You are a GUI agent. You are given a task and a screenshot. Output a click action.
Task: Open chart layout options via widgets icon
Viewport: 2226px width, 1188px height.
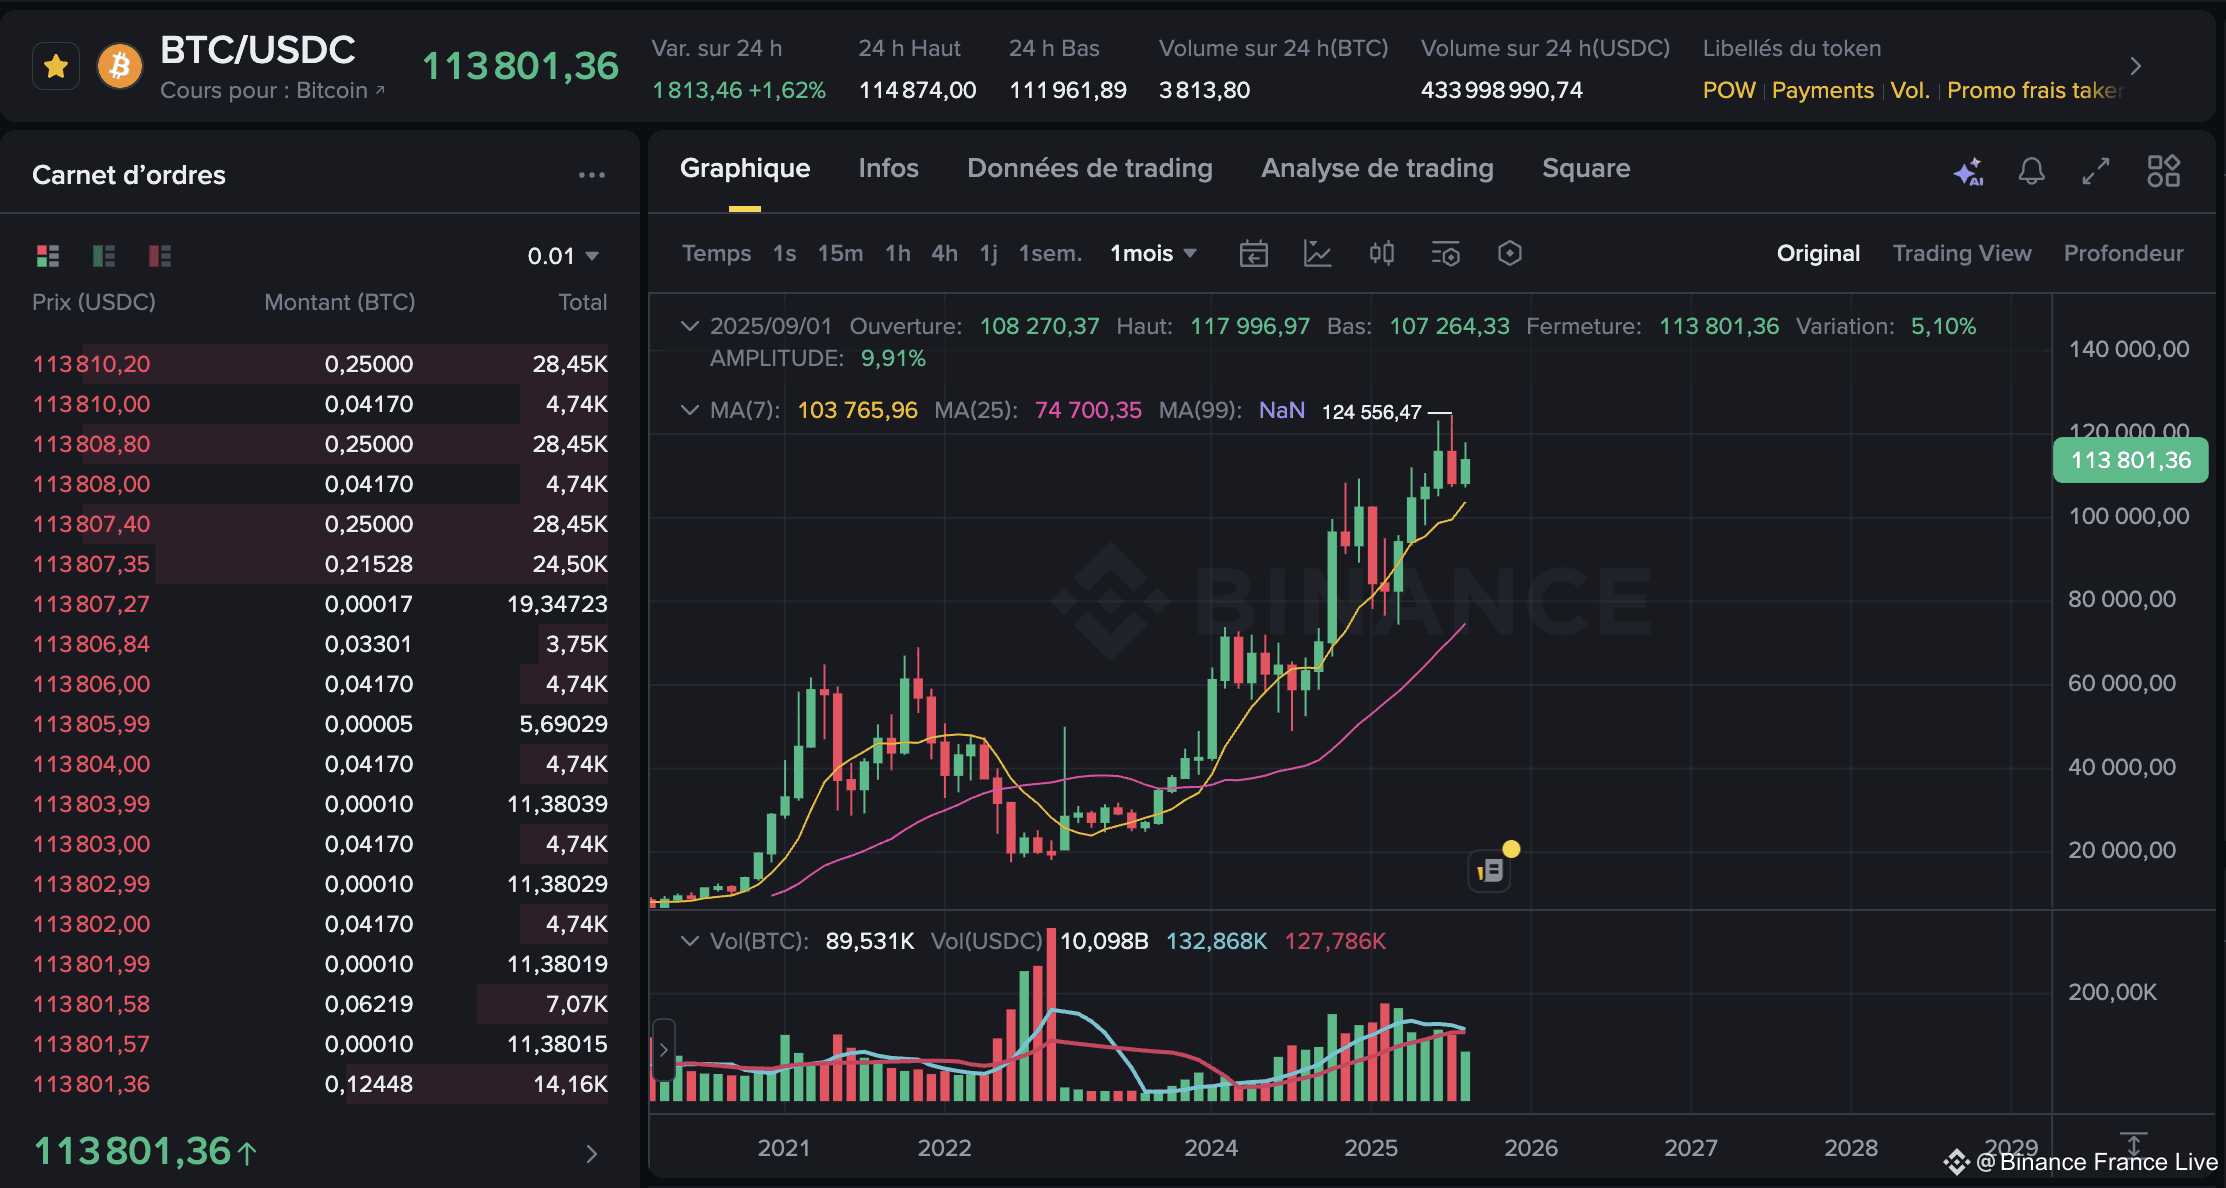pos(2163,171)
